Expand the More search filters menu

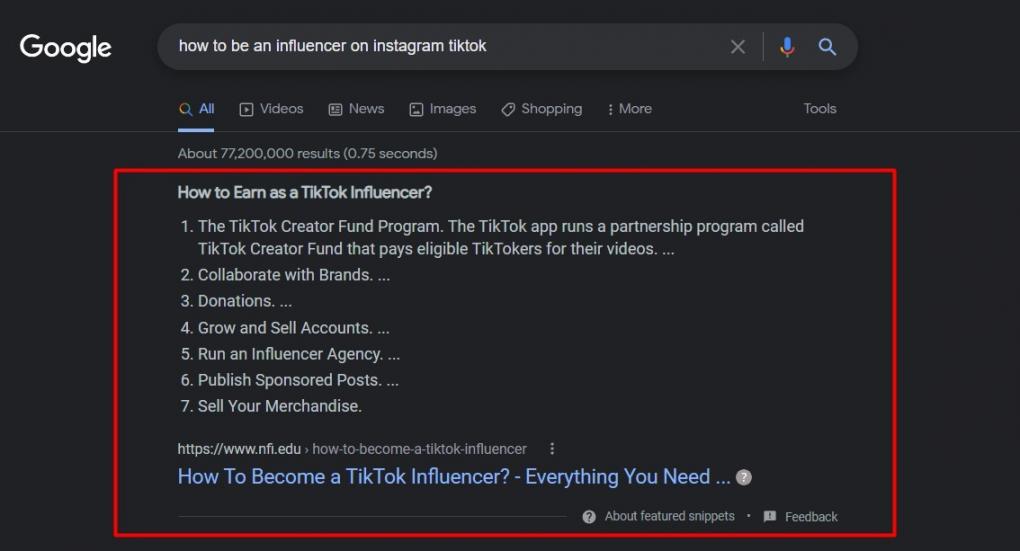tap(630, 109)
